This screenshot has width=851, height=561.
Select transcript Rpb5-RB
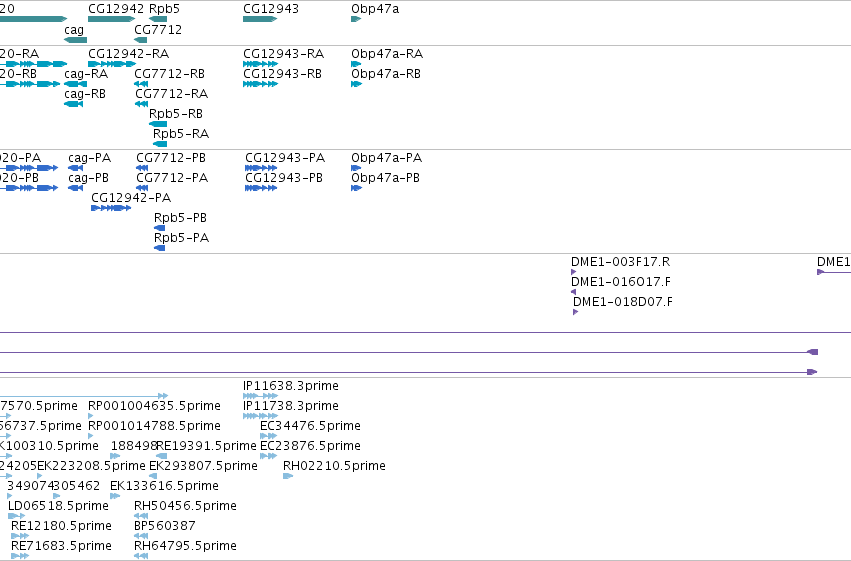tap(176, 114)
